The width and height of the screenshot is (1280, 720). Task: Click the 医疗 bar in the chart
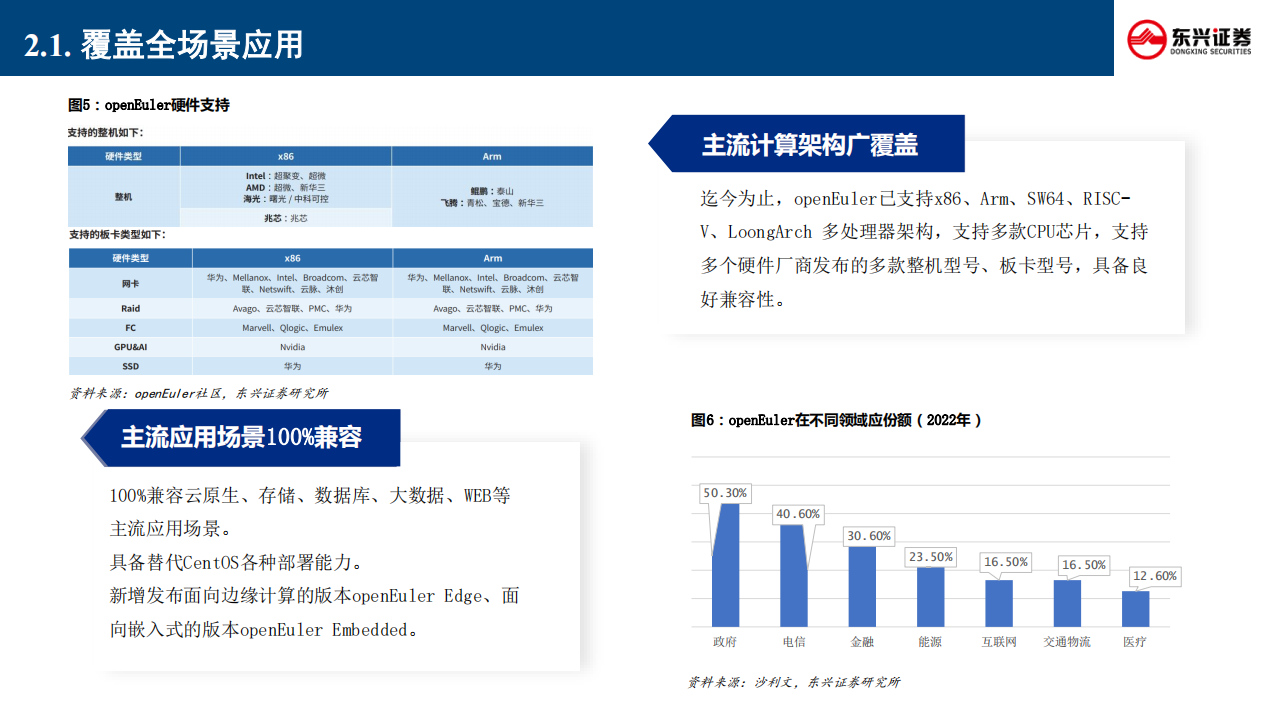pos(1135,609)
